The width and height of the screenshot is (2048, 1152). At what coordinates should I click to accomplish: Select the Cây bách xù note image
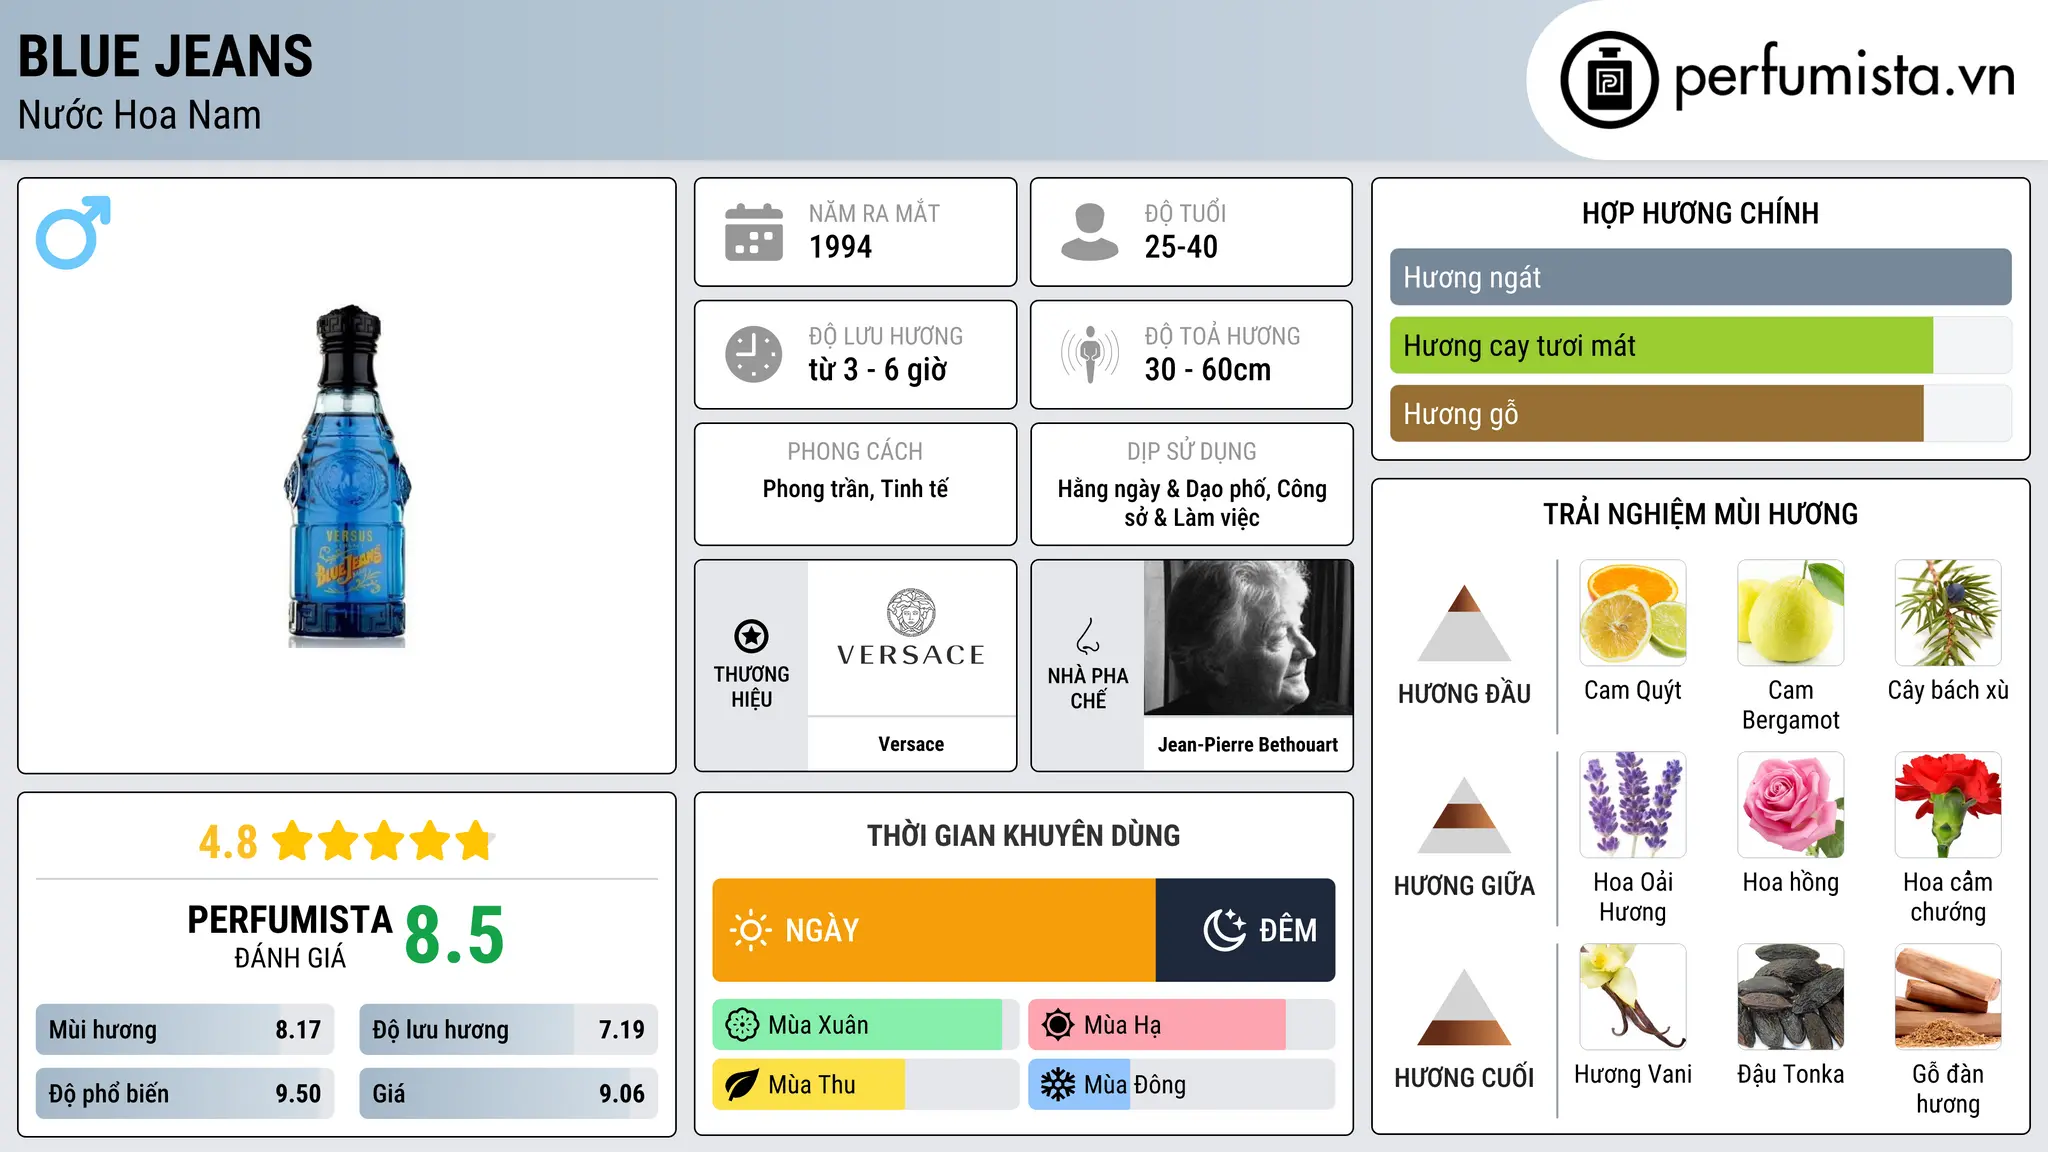click(x=1948, y=613)
